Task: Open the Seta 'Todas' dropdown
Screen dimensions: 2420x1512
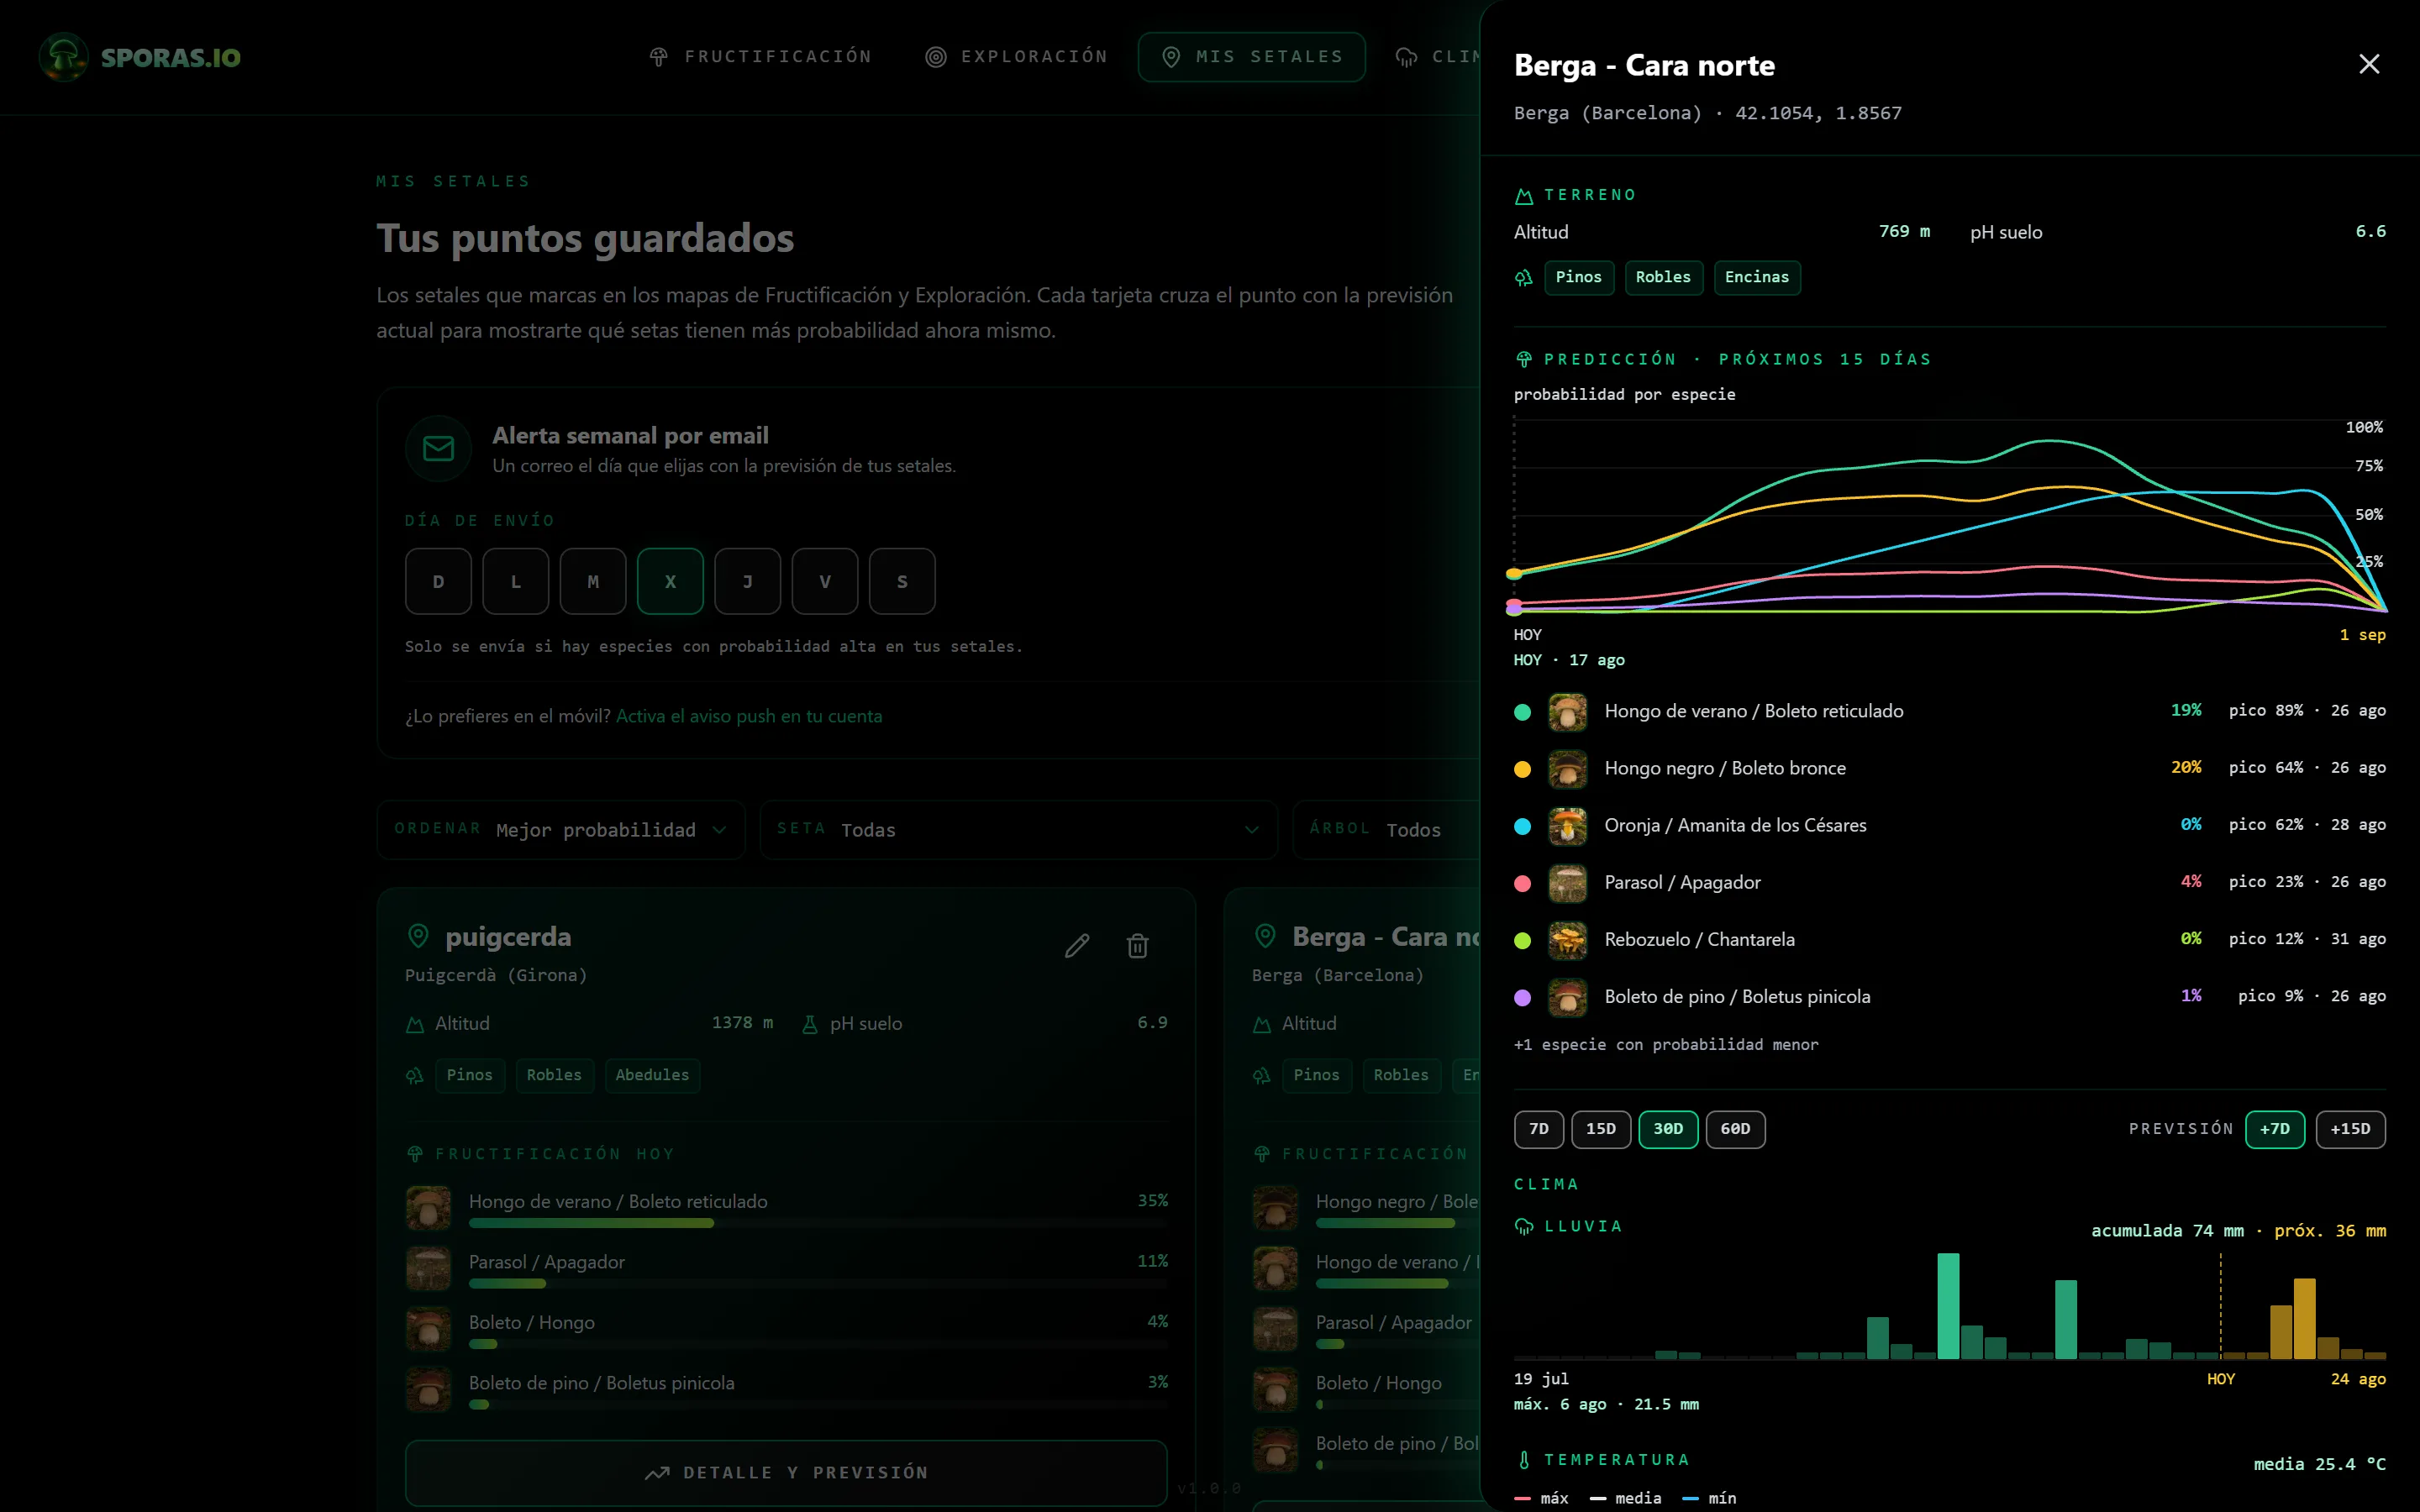Action: coord(1019,830)
